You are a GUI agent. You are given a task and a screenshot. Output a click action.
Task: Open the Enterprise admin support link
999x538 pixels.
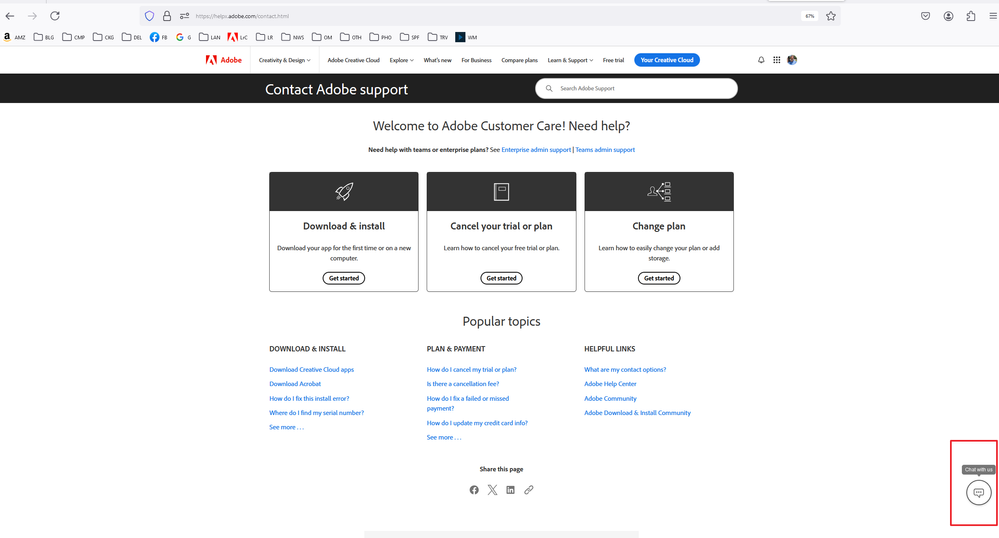tap(536, 150)
